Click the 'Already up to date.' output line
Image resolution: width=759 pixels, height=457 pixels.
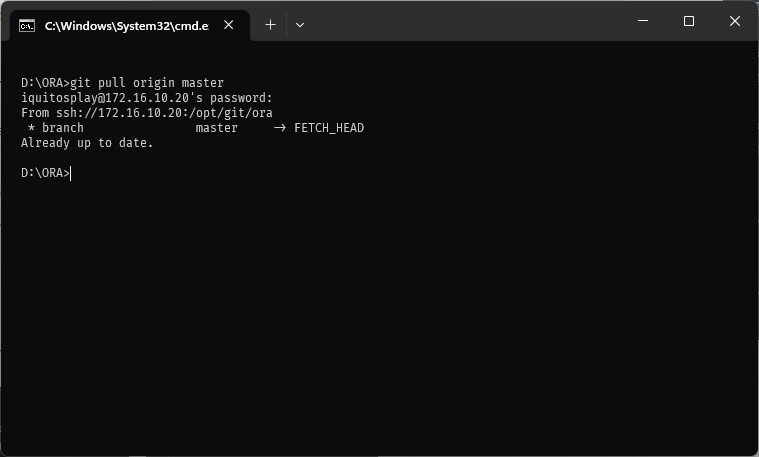87,143
